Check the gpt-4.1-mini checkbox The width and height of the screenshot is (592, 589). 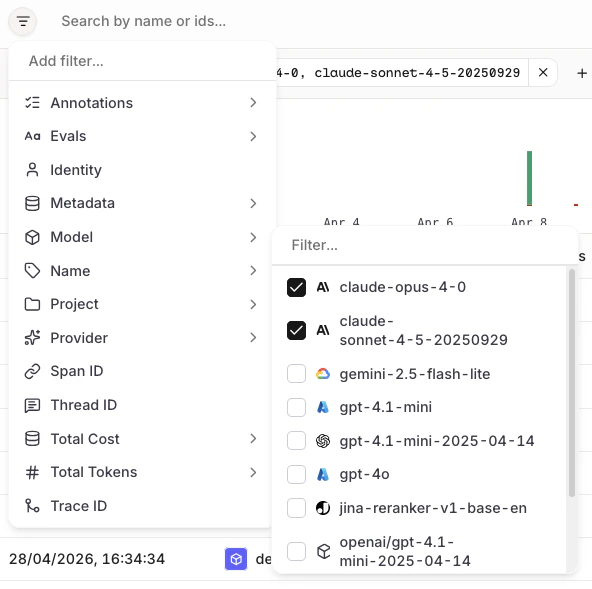296,407
